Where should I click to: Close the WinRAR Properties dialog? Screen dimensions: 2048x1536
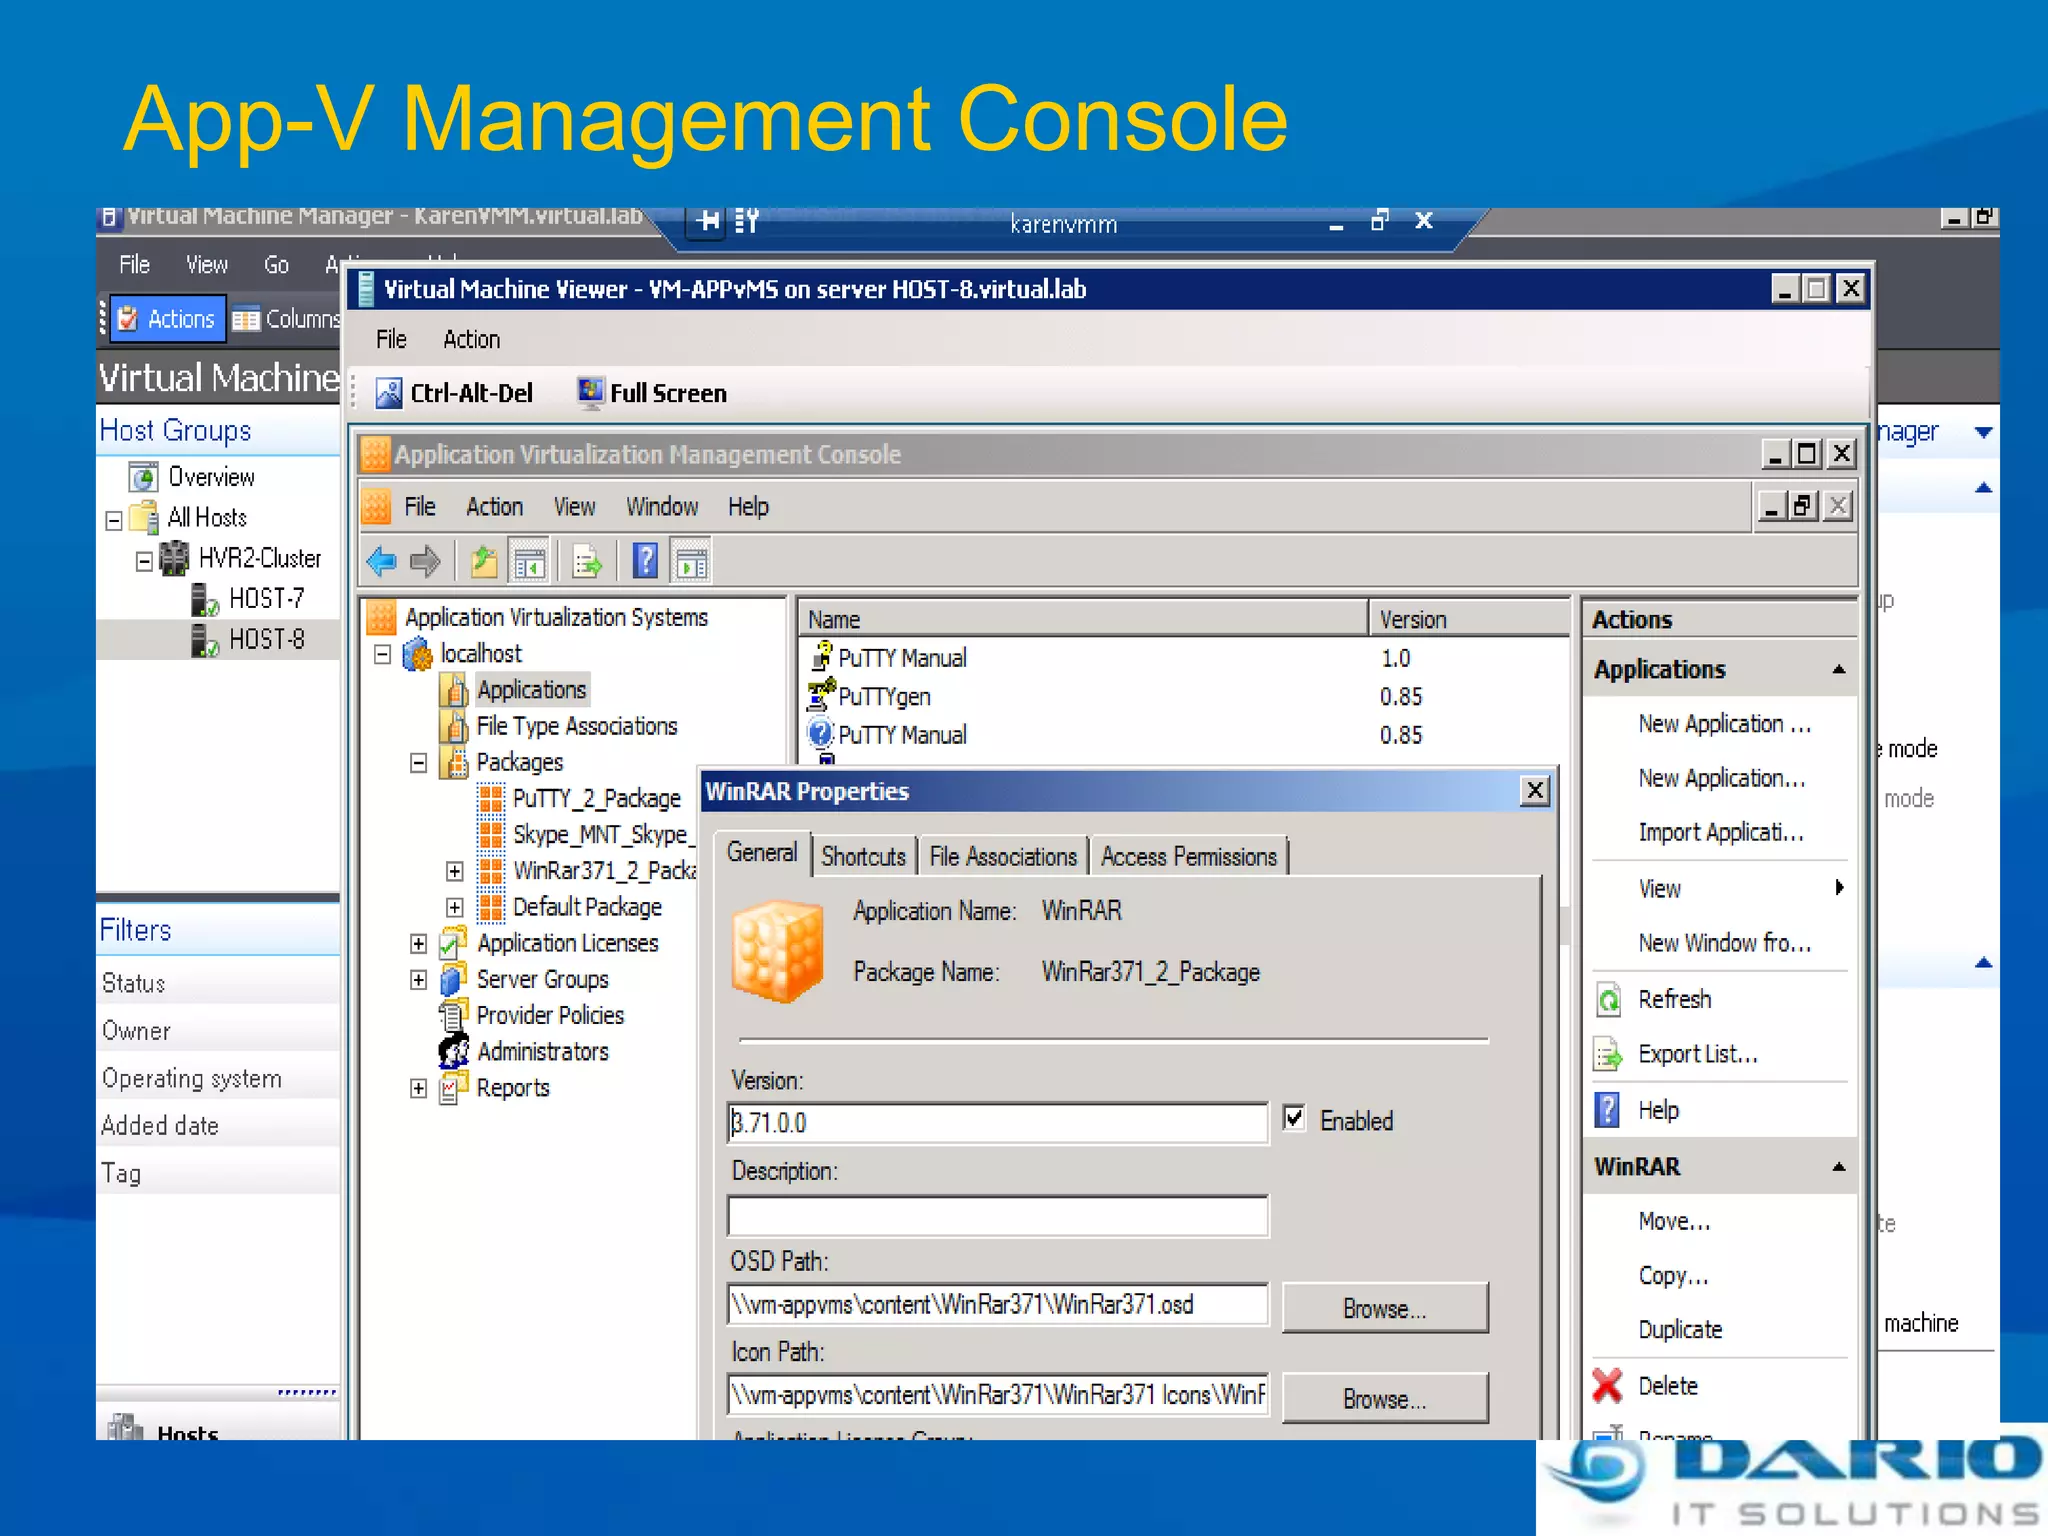point(1535,792)
